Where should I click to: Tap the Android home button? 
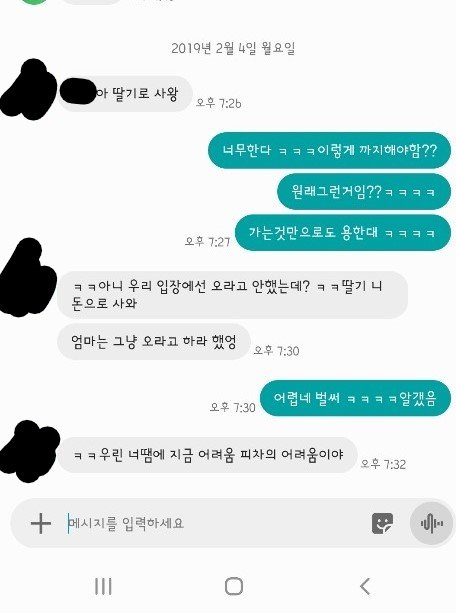tap(233, 586)
